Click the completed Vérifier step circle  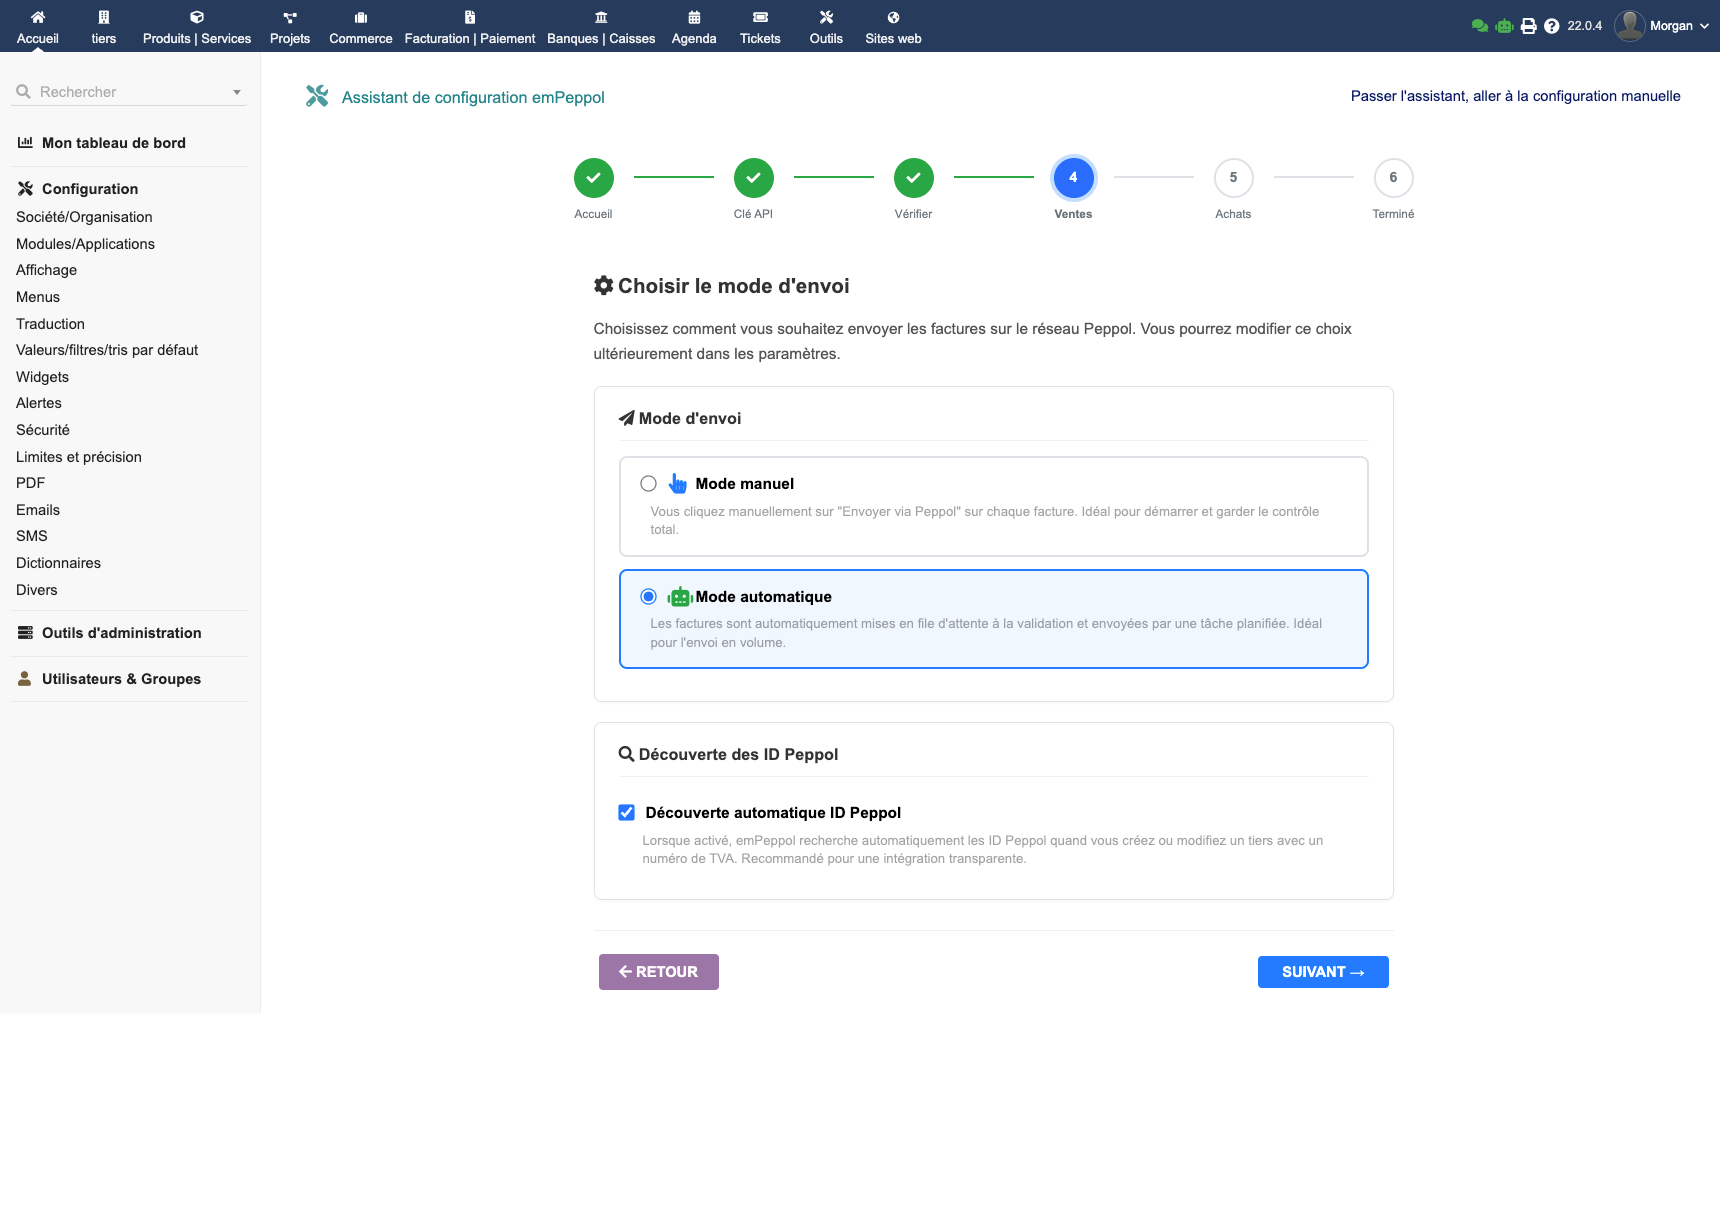pyautogui.click(x=914, y=178)
